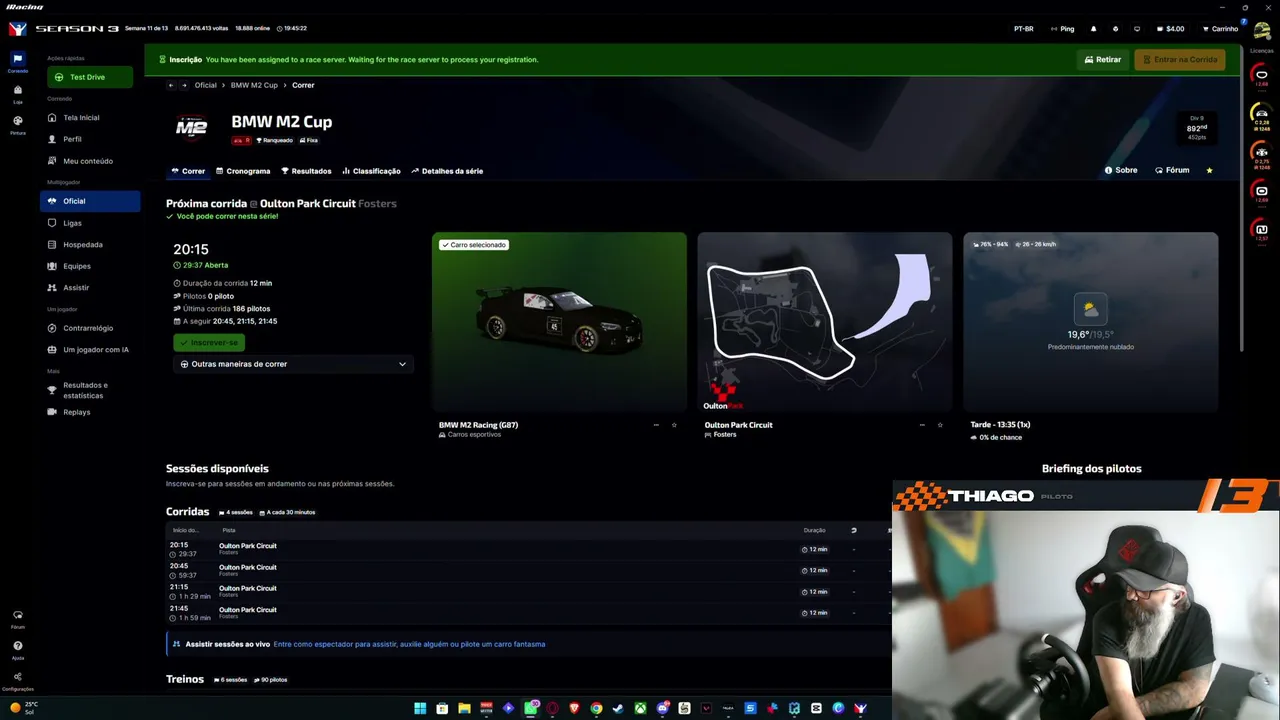
Task: Open the Windows Start menu
Action: 420,708
